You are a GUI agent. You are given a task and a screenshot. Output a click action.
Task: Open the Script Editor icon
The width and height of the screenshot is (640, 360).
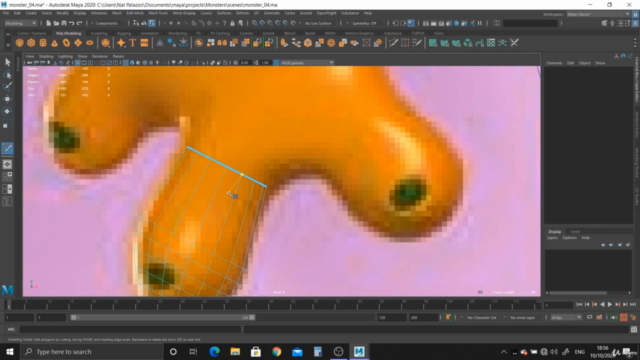point(634,329)
